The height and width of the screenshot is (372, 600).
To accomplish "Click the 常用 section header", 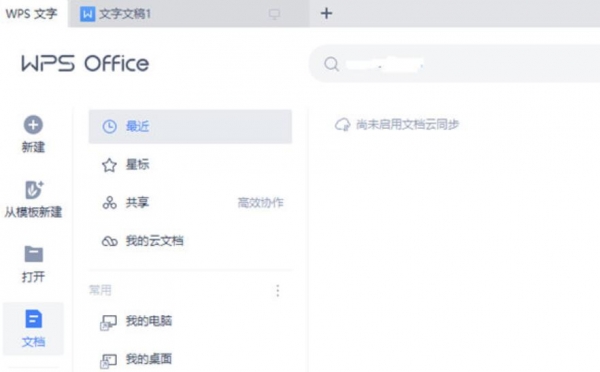I will (x=100, y=290).
